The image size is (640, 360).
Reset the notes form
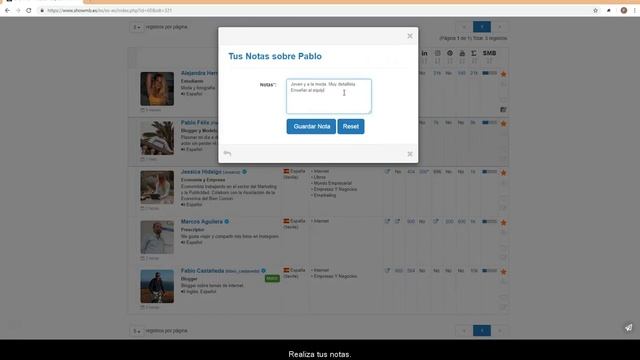pyautogui.click(x=351, y=127)
